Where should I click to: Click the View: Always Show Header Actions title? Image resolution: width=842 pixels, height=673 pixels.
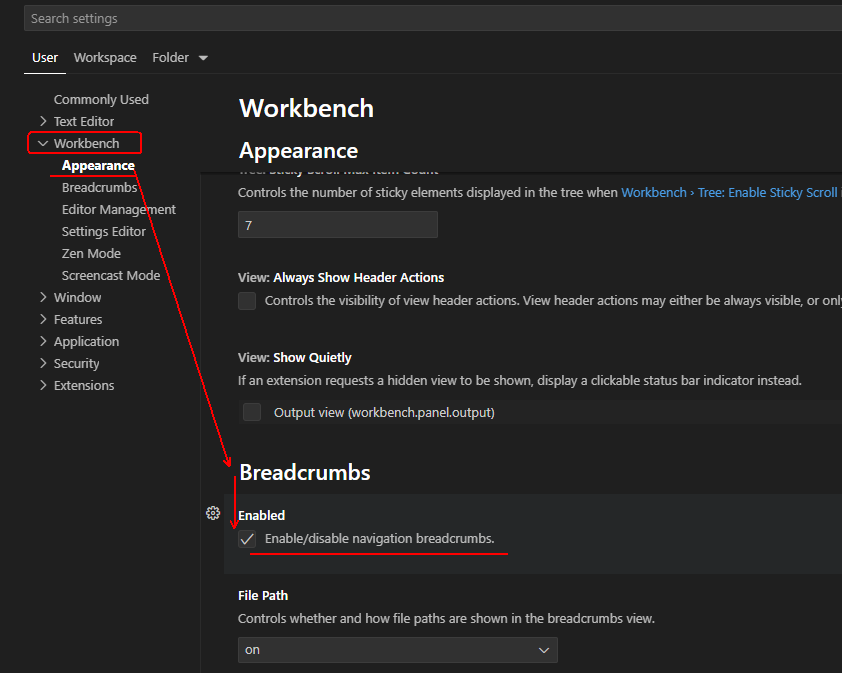click(341, 277)
